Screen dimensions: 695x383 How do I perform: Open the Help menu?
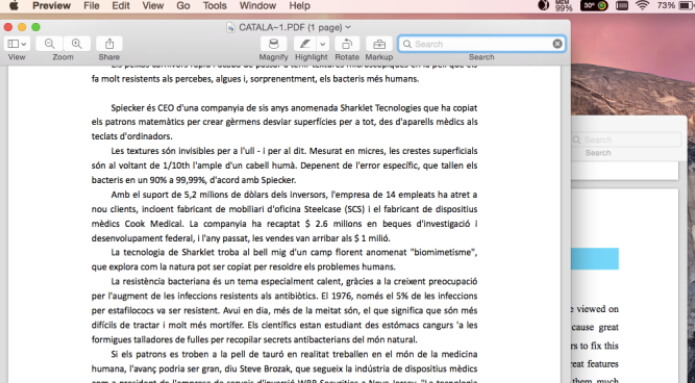coord(300,6)
